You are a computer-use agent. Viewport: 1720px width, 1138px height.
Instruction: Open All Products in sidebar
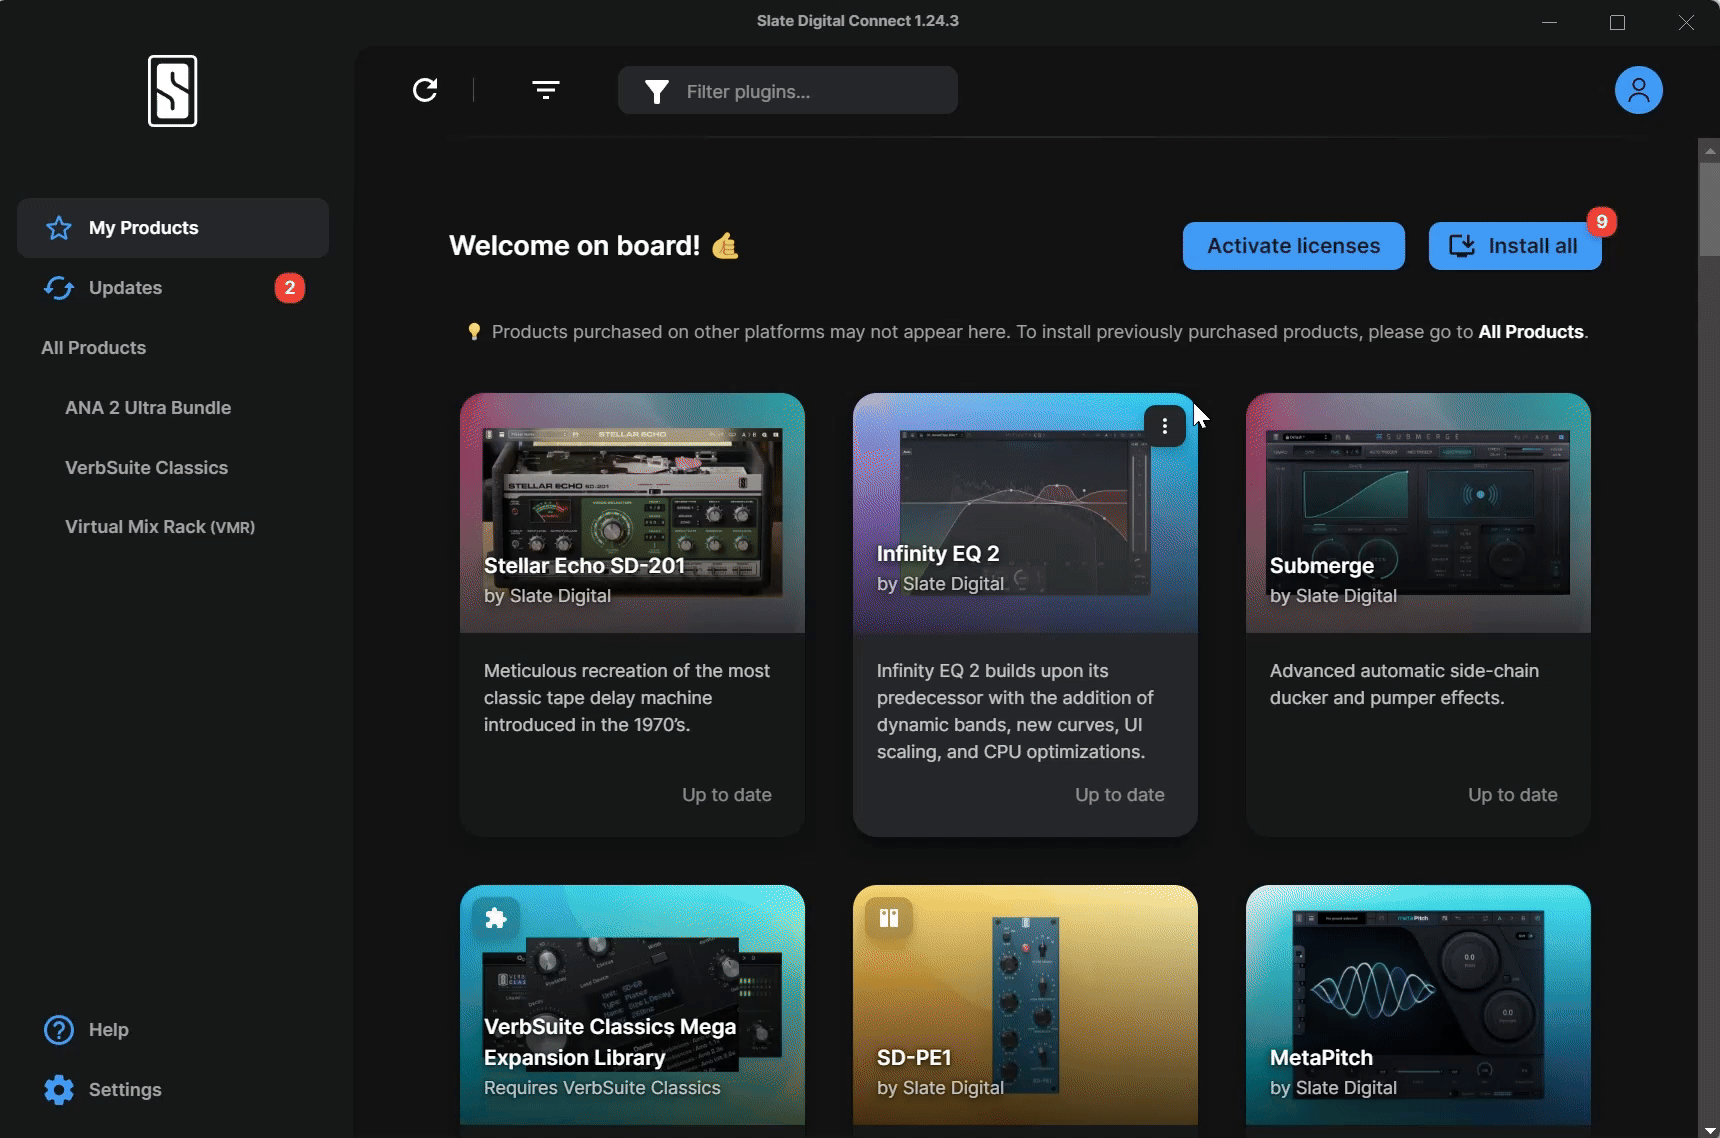click(93, 348)
